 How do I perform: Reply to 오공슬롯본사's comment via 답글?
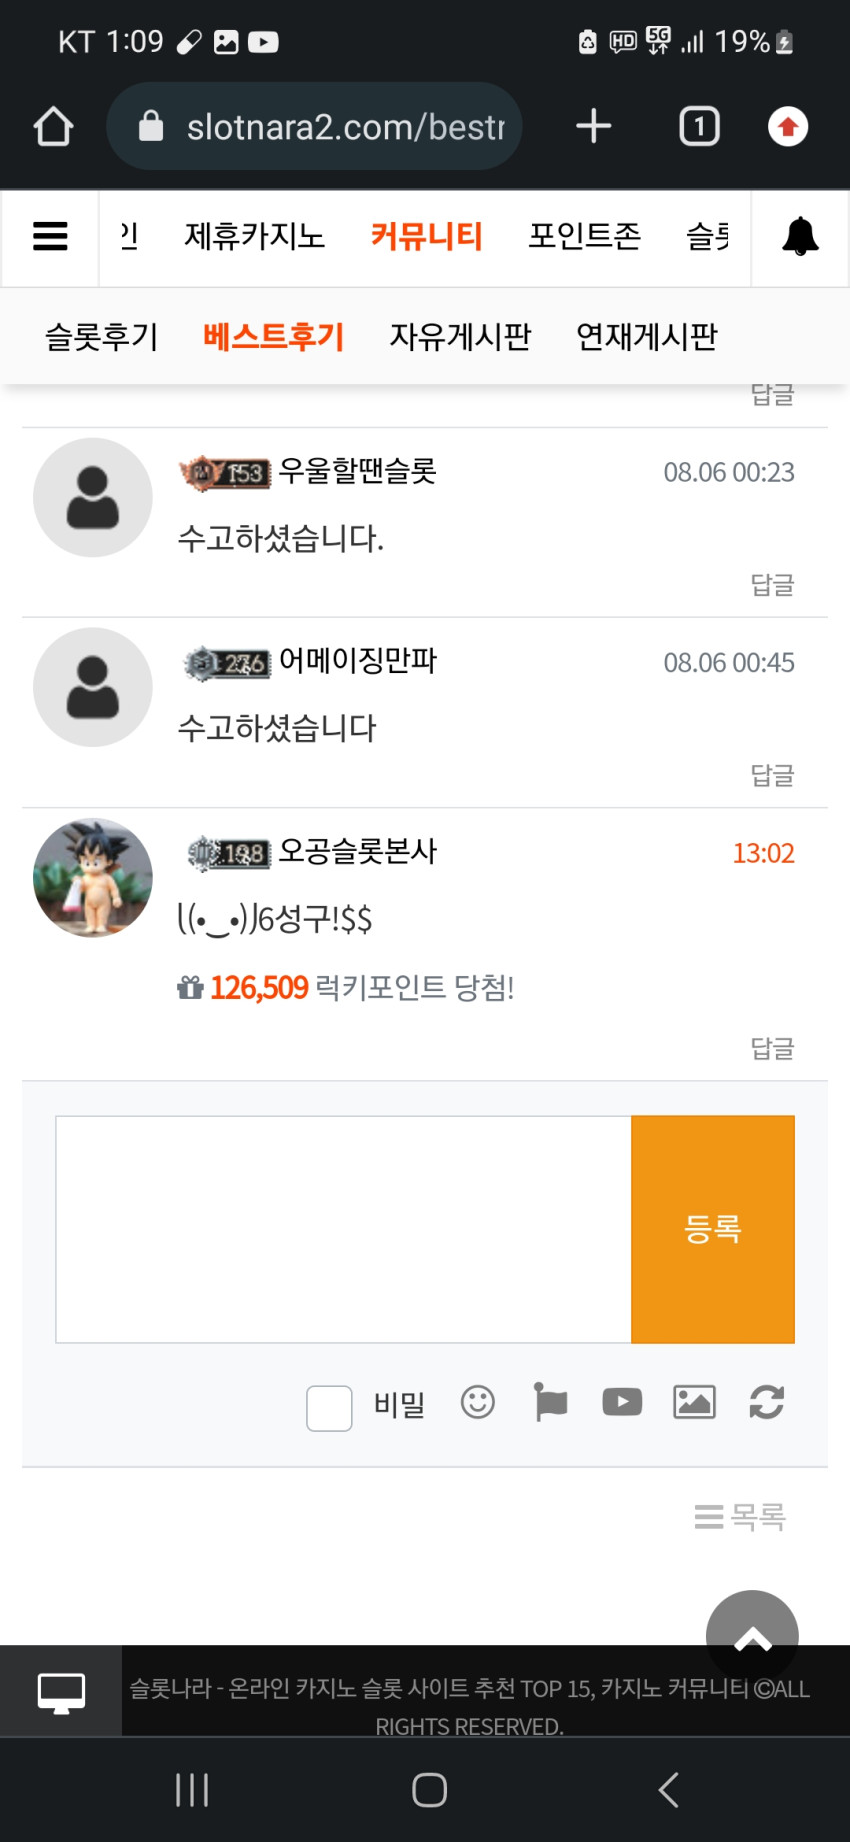pyautogui.click(x=772, y=1048)
